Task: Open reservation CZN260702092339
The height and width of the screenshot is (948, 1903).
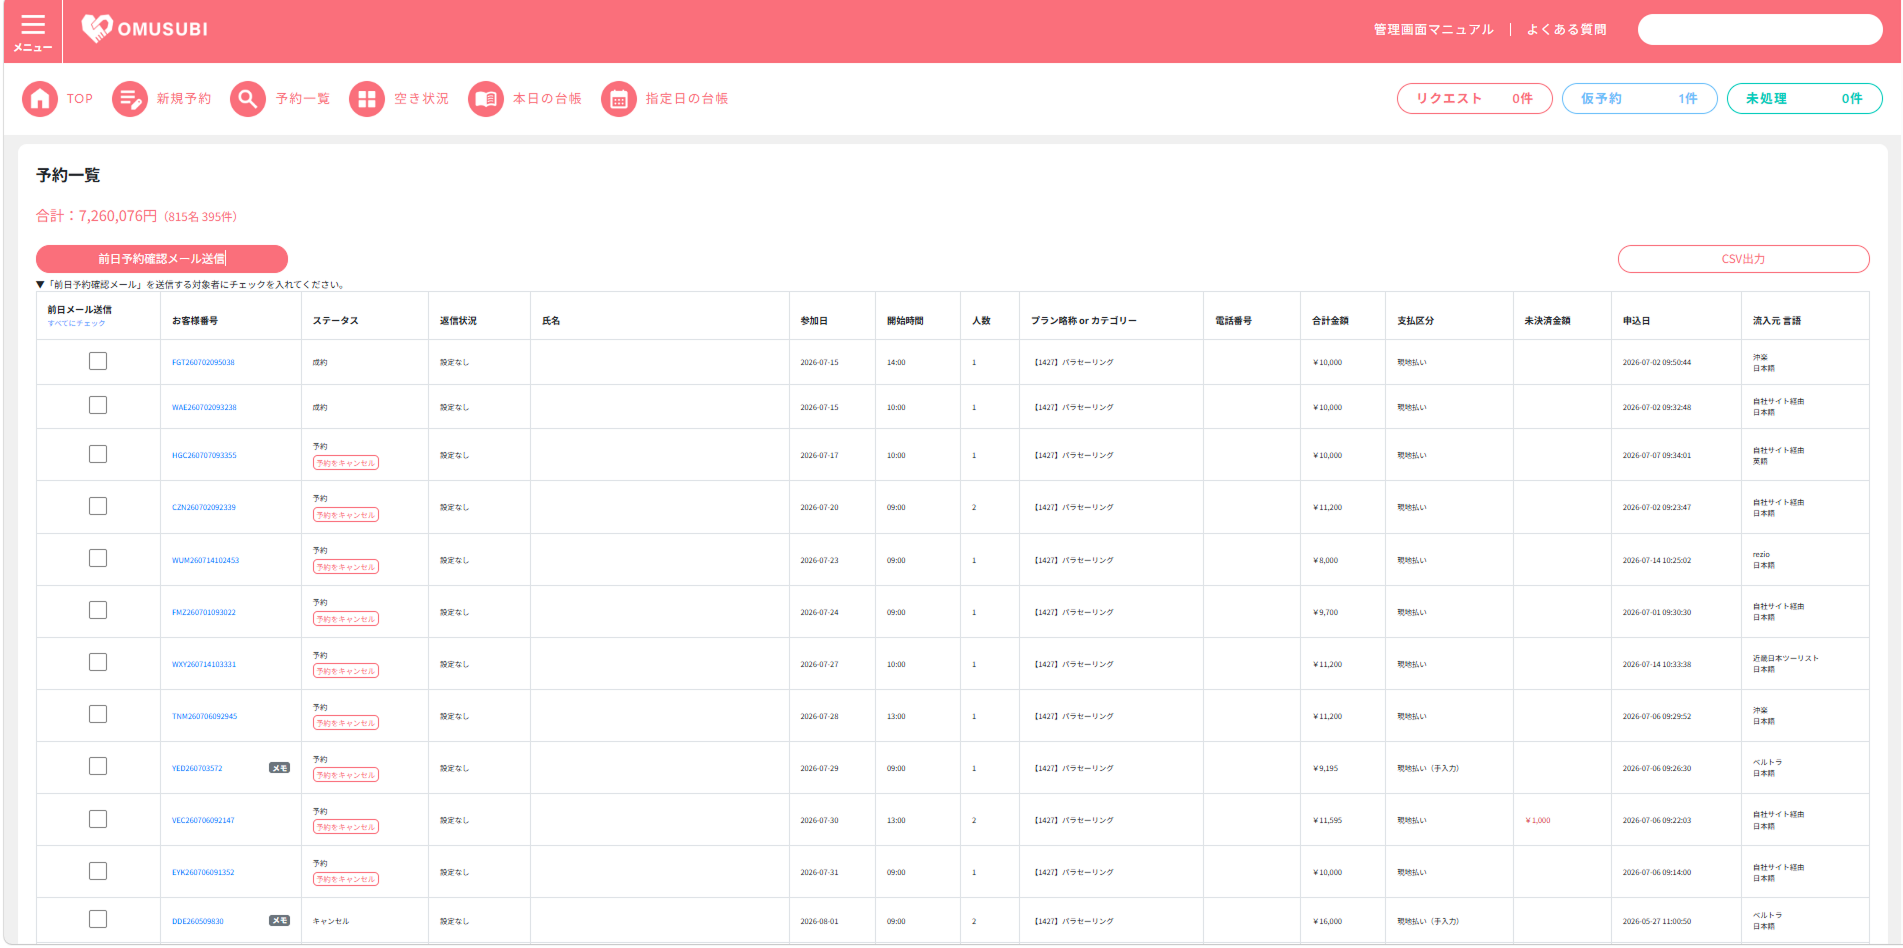Action: (x=204, y=508)
